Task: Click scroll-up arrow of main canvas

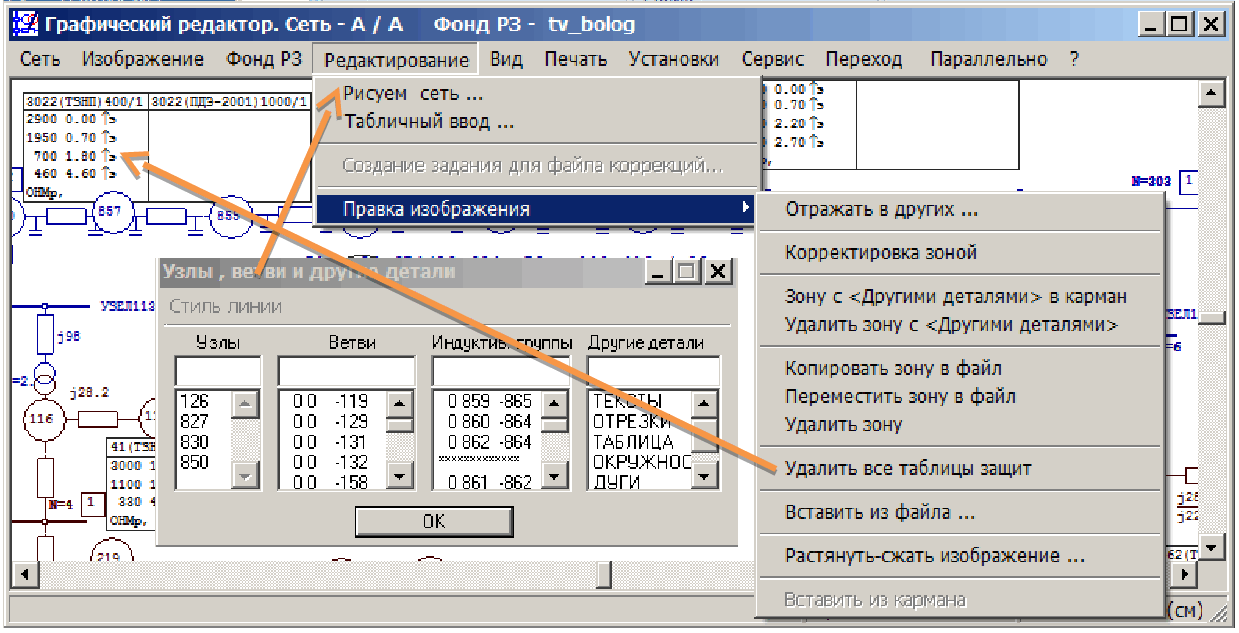Action: (x=1212, y=93)
